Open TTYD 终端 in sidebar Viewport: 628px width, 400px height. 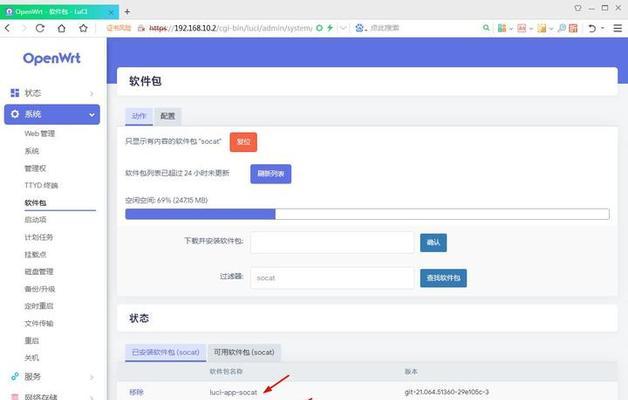(41, 185)
